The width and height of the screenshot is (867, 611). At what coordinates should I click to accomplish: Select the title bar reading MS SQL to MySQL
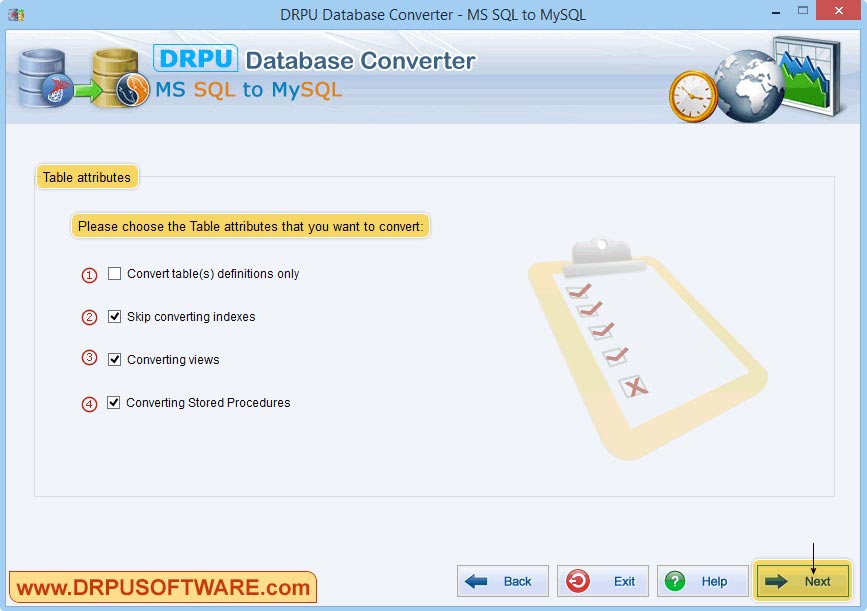433,10
